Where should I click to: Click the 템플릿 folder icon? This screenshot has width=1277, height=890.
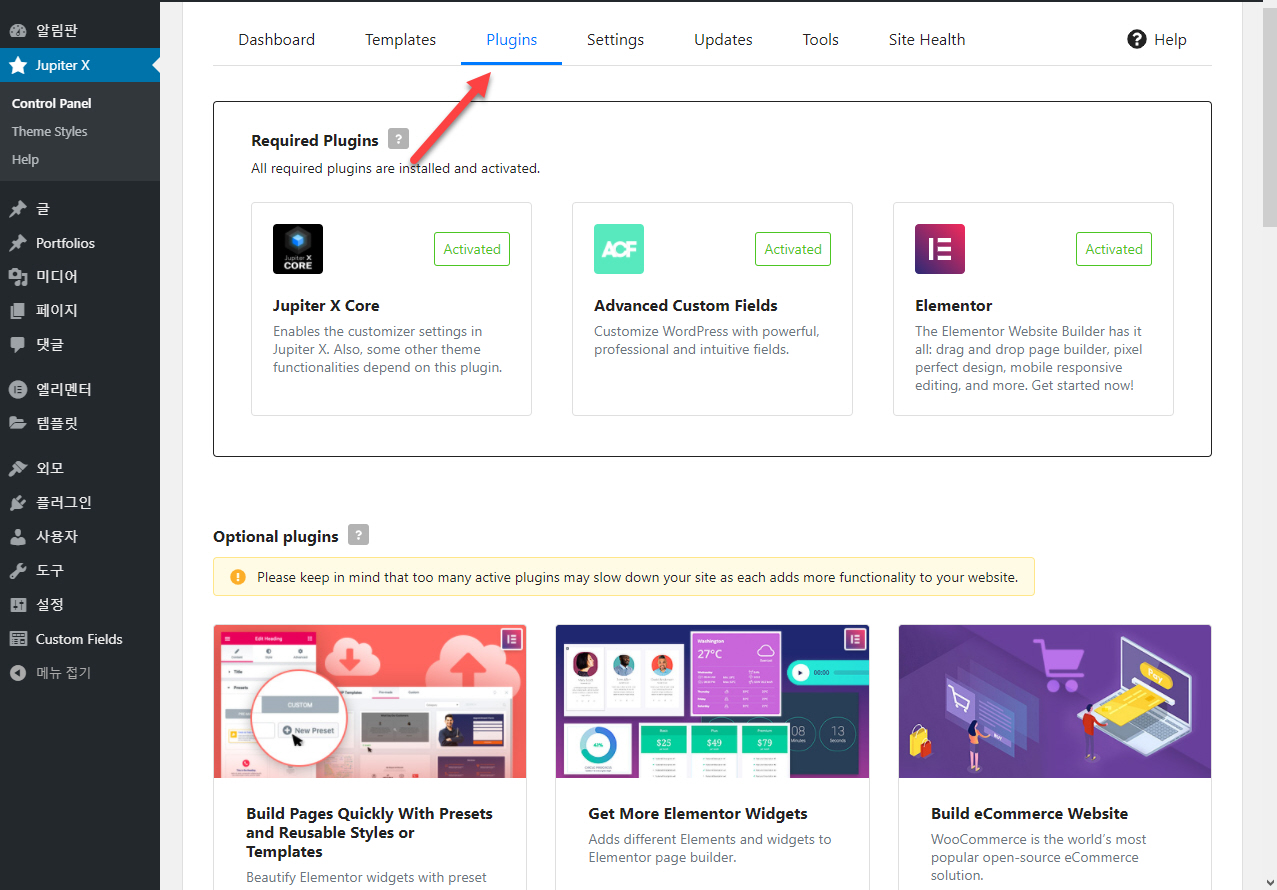pos(18,424)
